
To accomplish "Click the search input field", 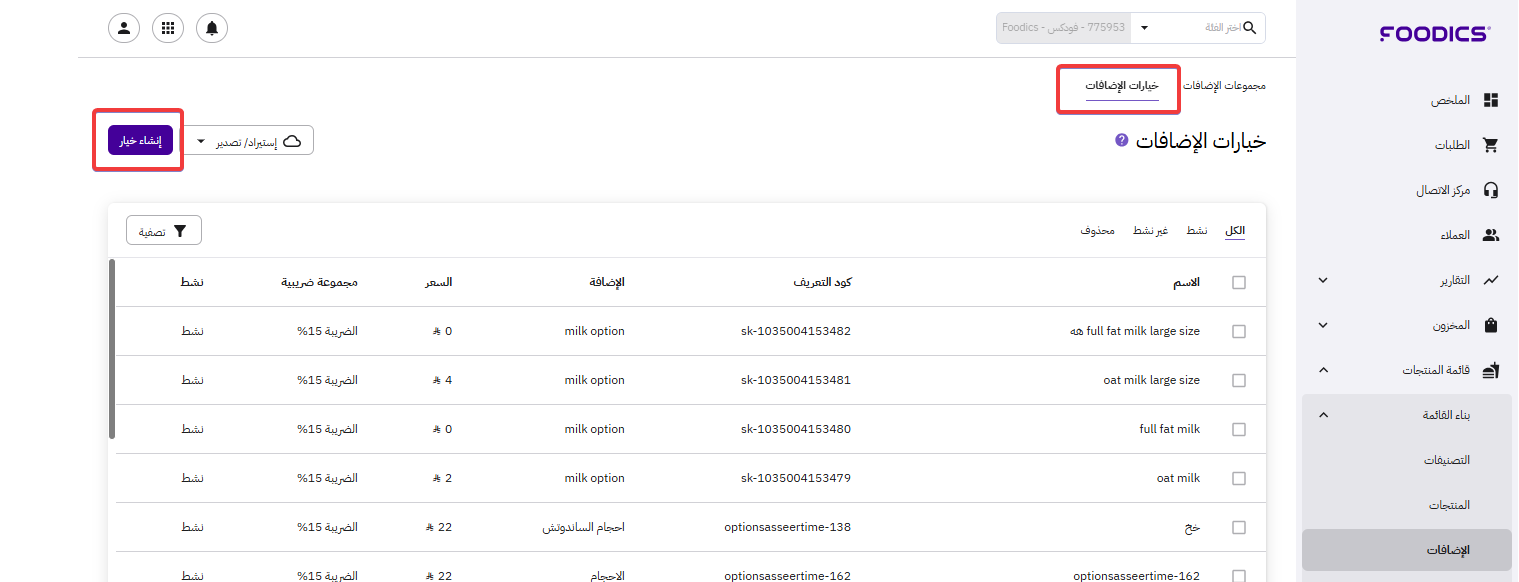I will click(1200, 28).
